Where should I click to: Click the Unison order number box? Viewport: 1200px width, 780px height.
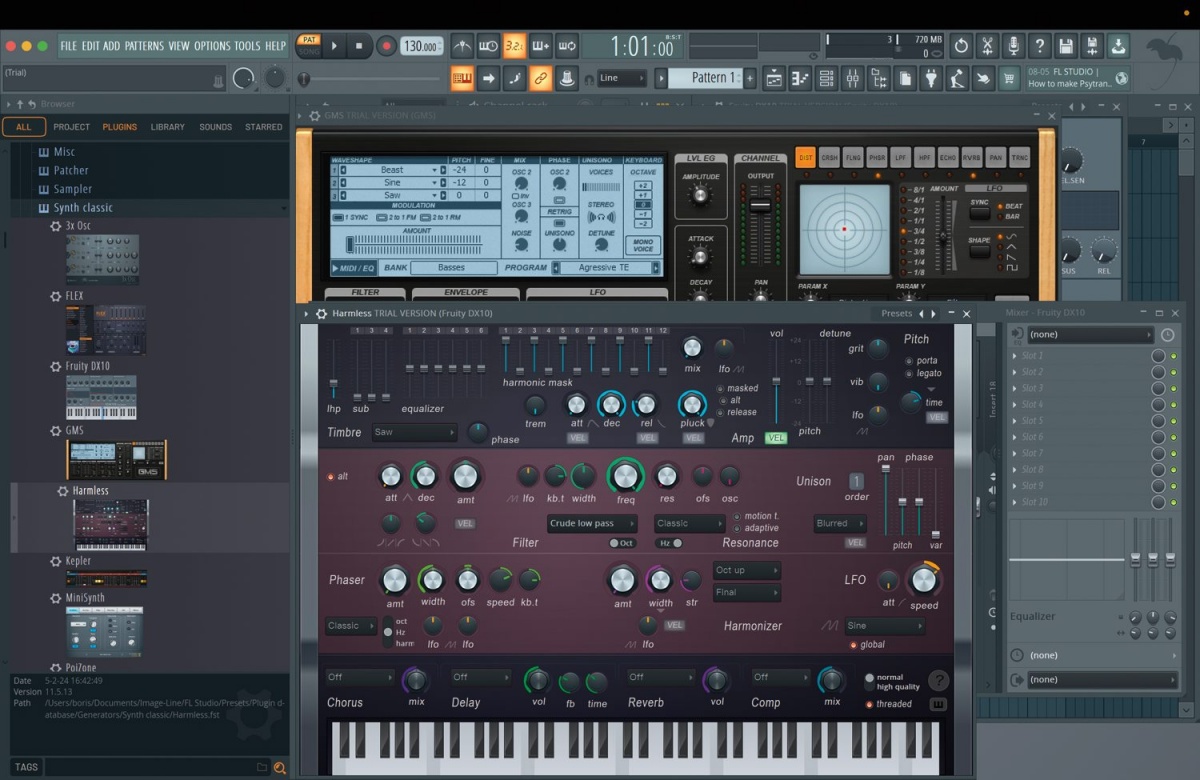pos(857,481)
